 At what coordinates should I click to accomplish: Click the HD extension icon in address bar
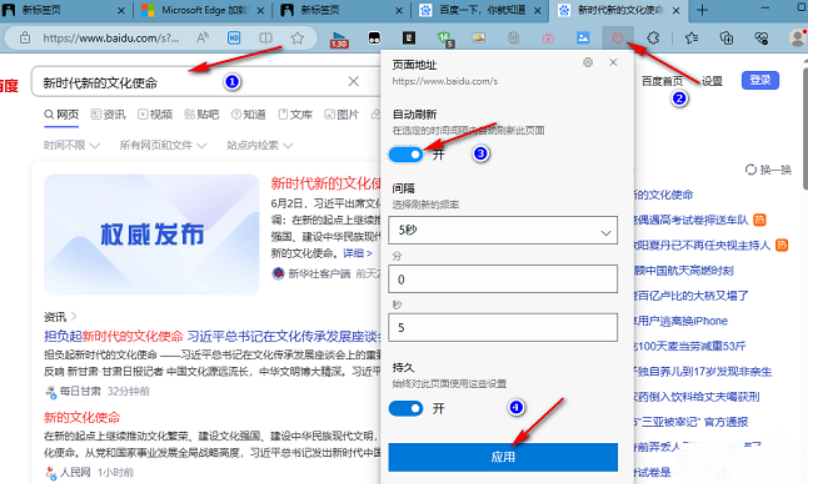(x=234, y=37)
